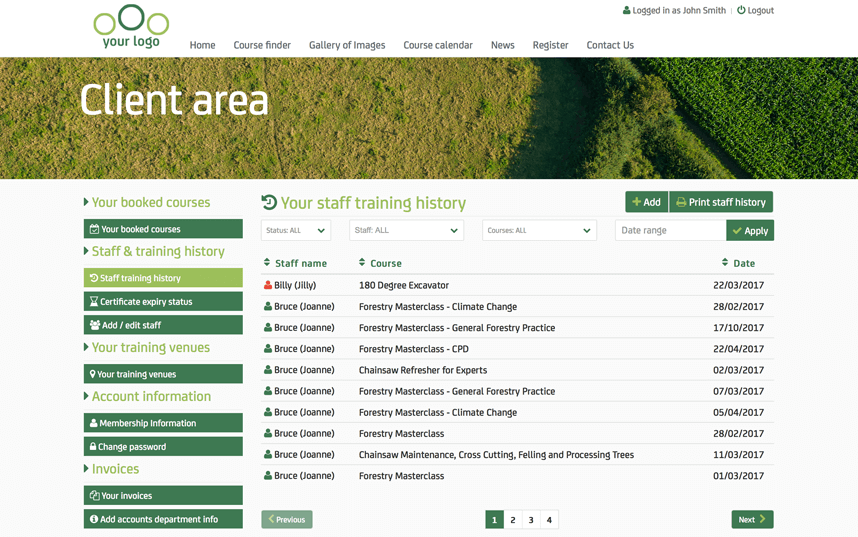Expand the Courses: ALL dropdown
The image size is (858, 537).
[539, 231]
